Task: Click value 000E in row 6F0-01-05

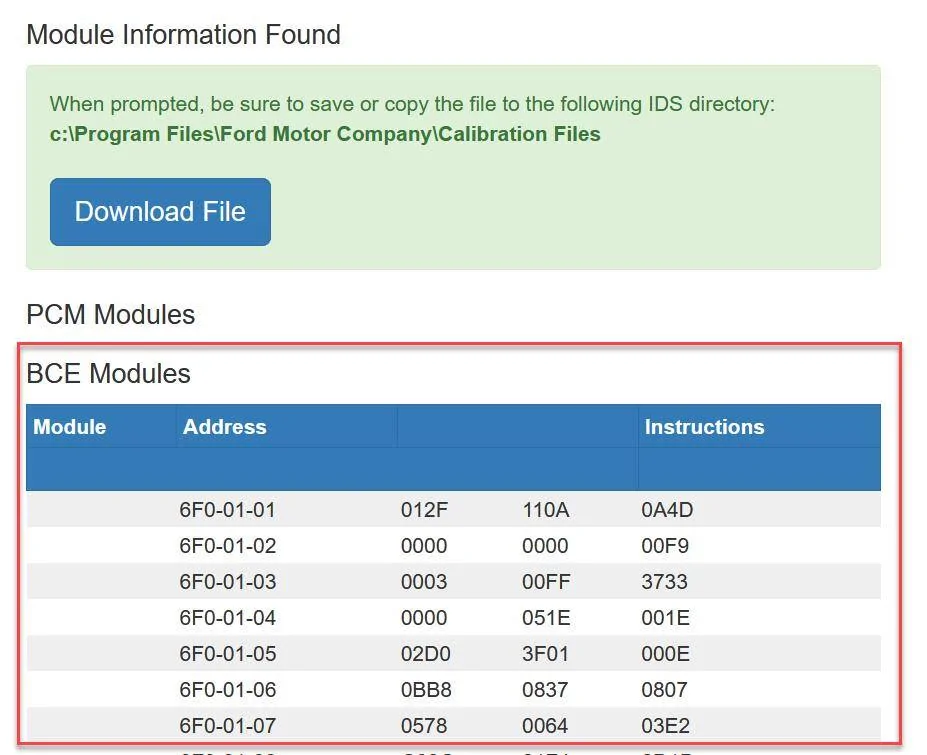Action: click(x=666, y=654)
